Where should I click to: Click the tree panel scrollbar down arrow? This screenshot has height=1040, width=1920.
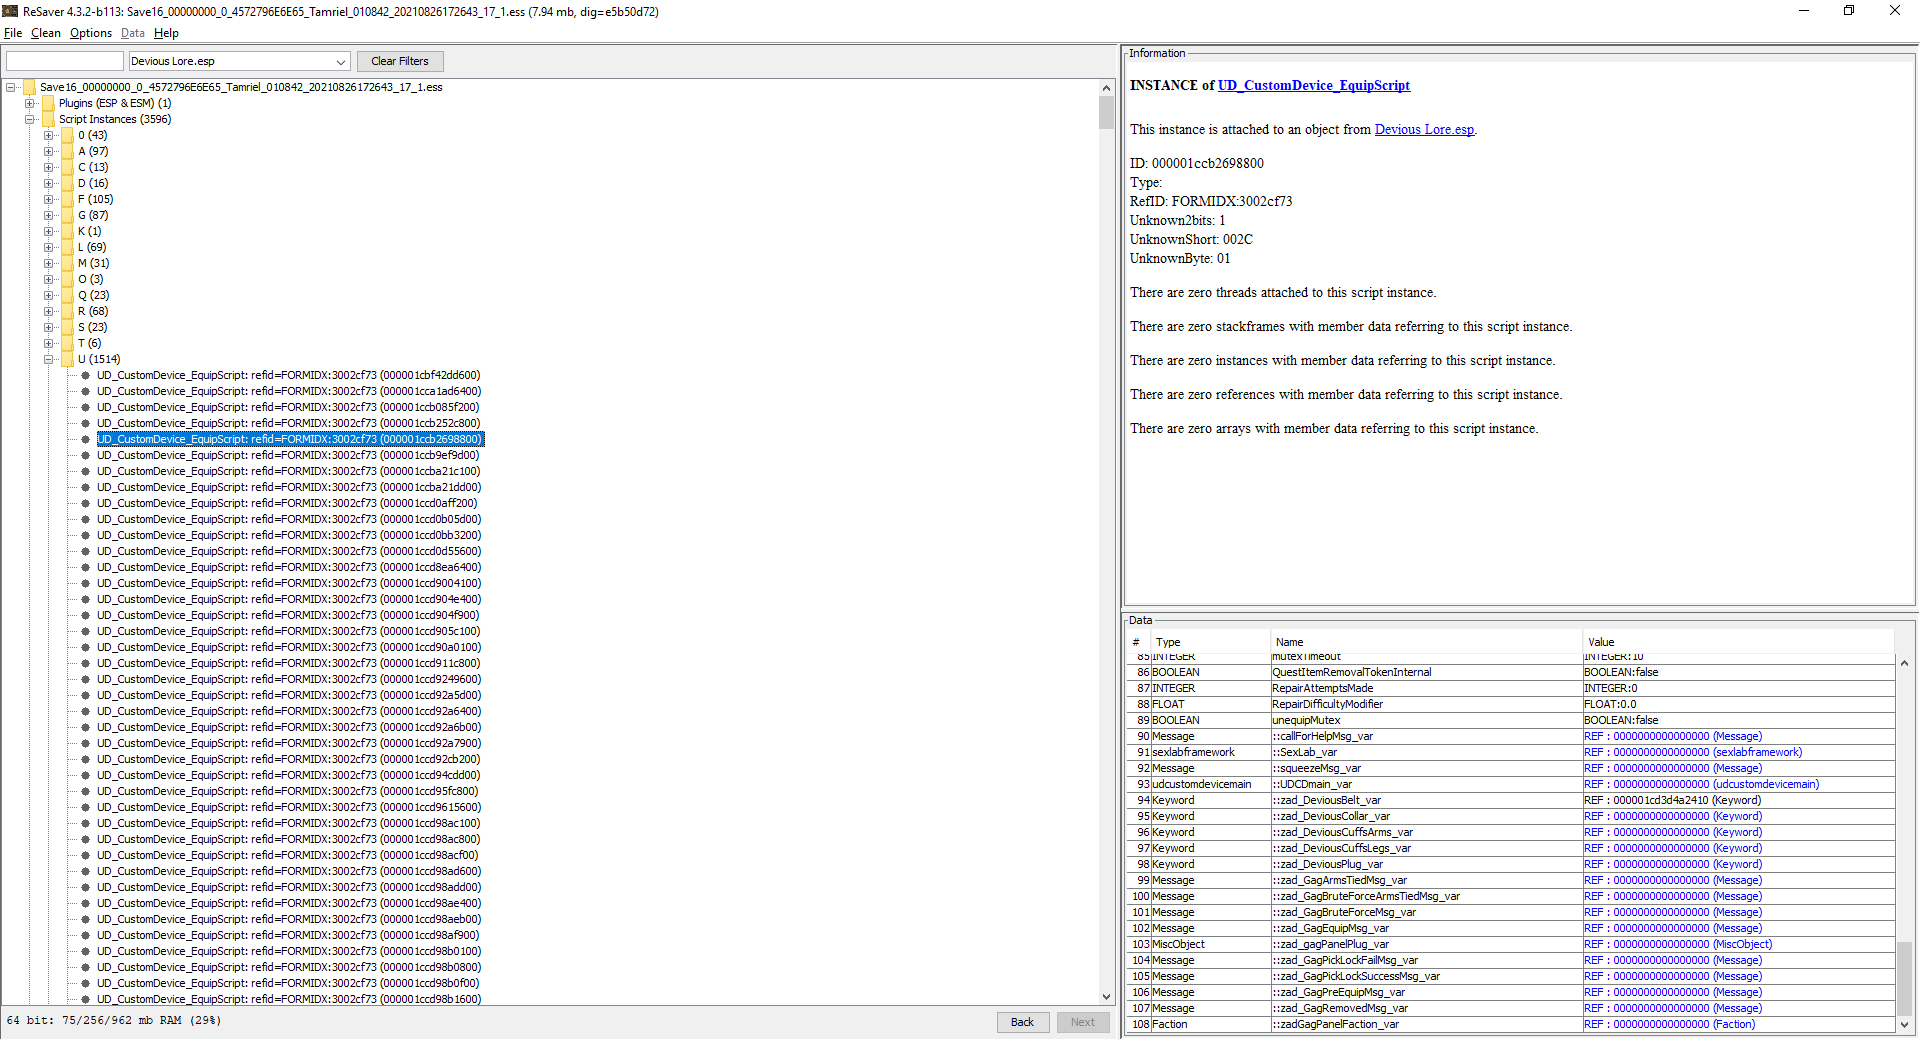click(1106, 997)
